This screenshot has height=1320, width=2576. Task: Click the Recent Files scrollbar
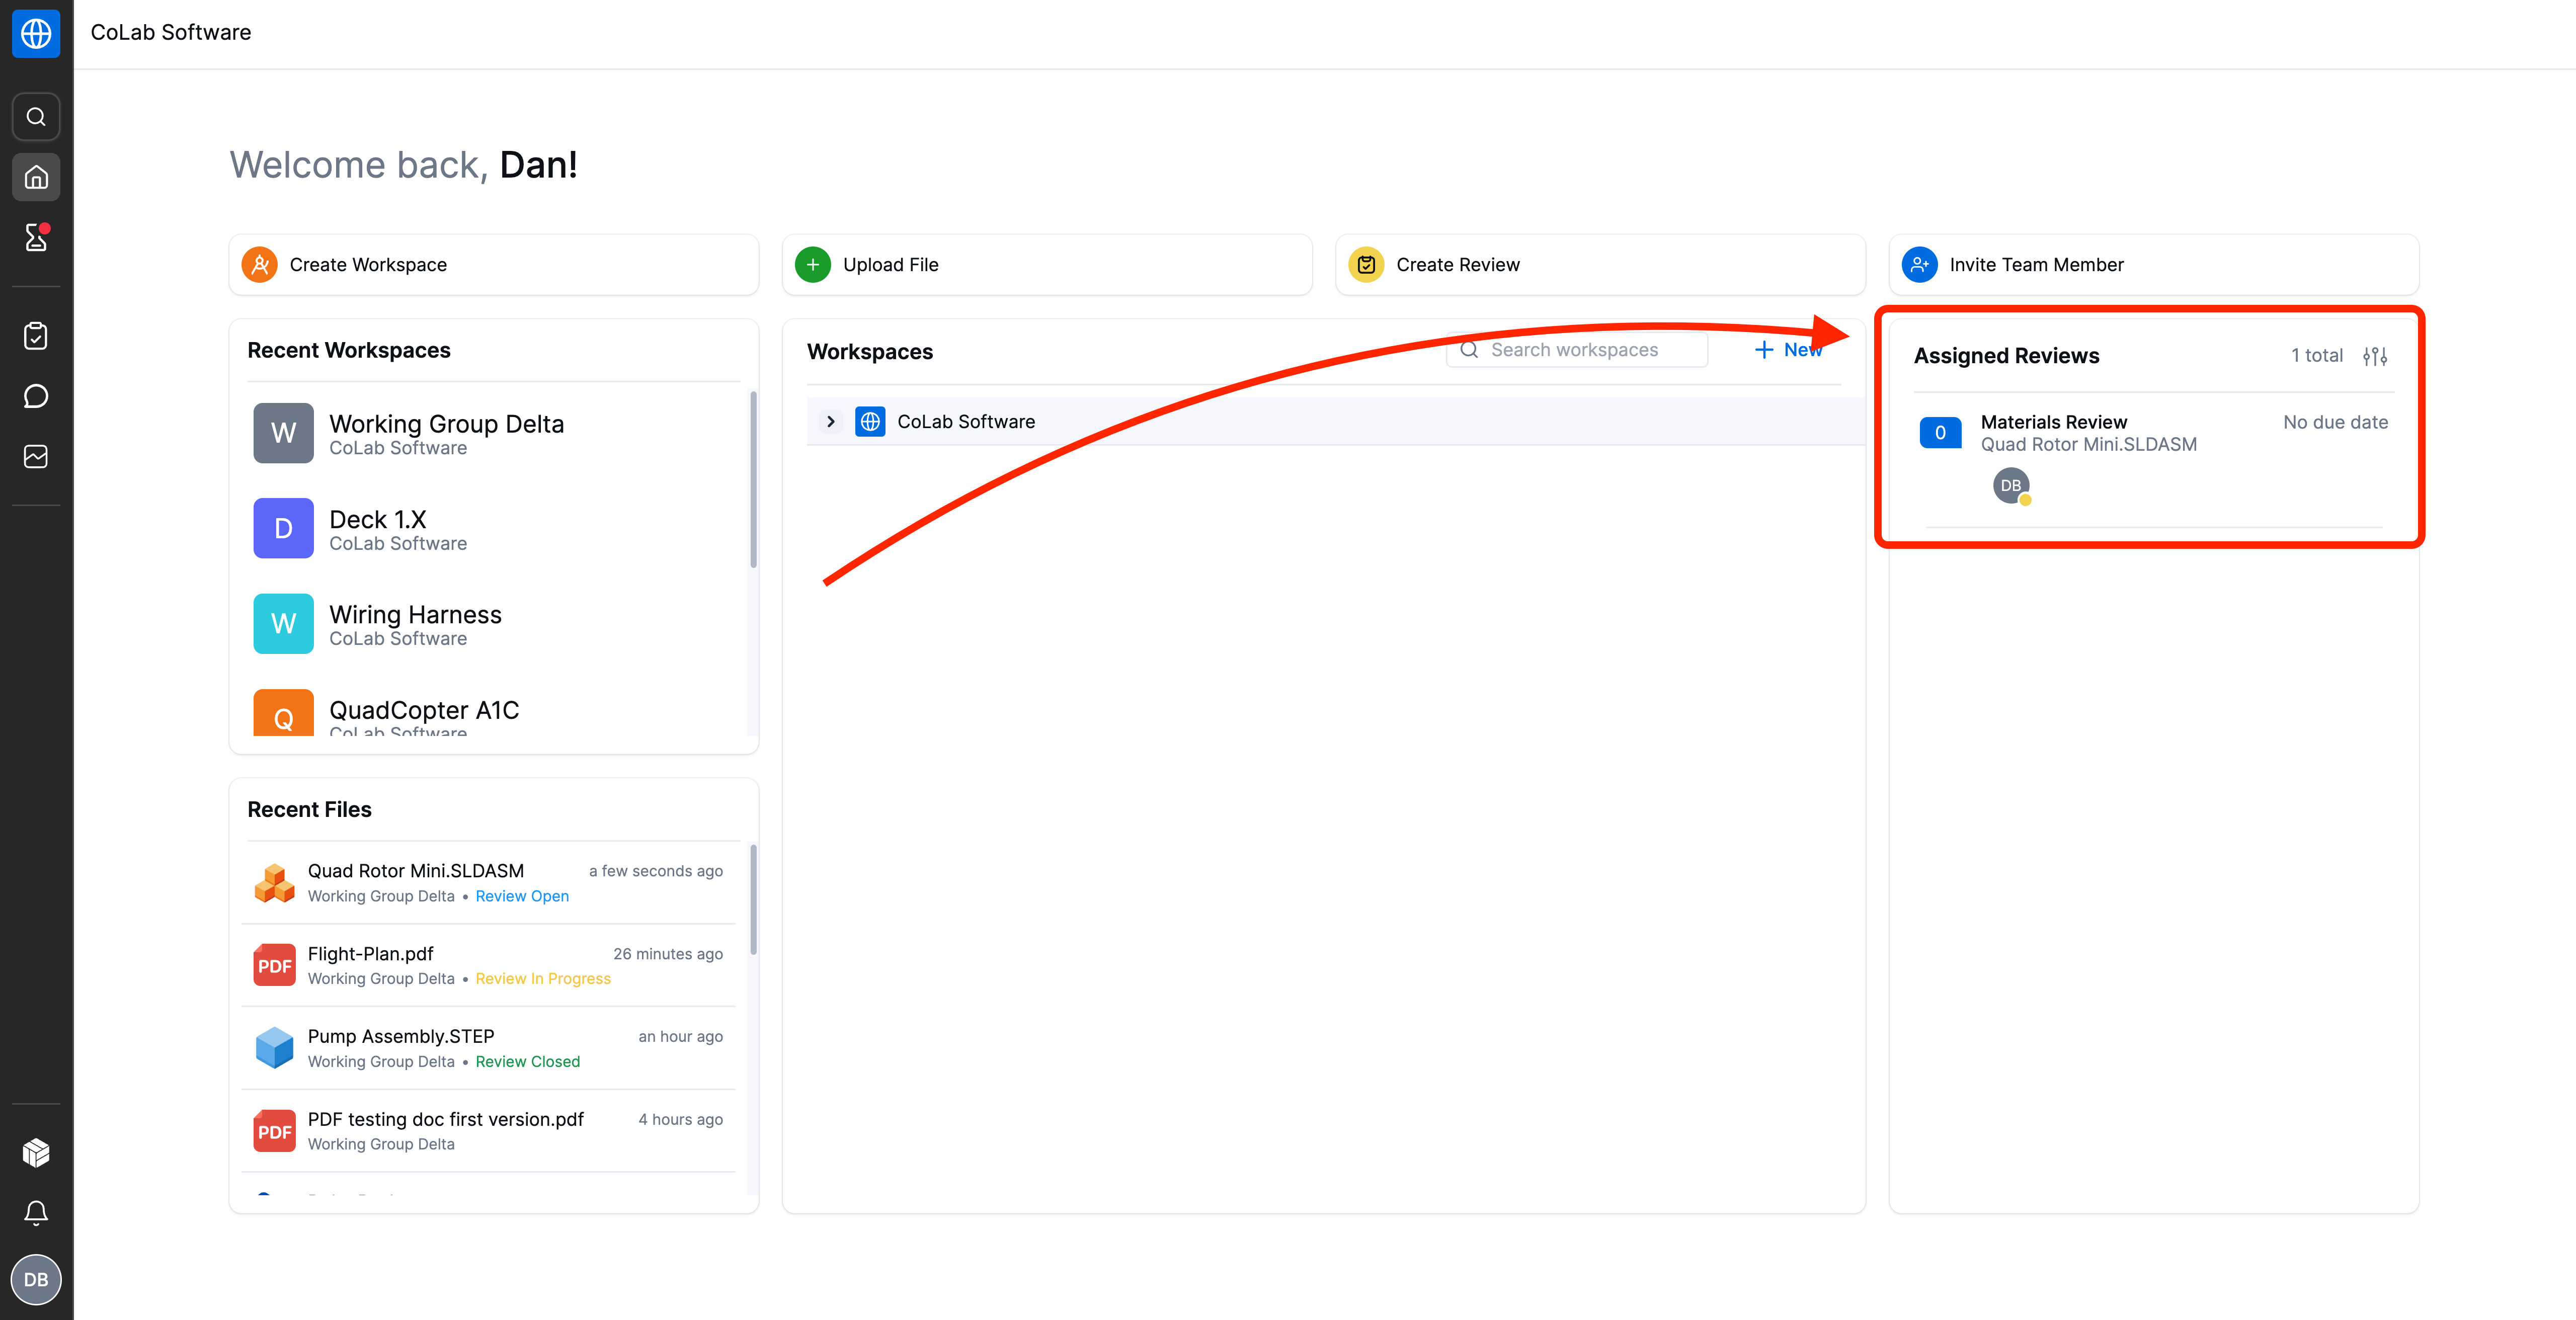tap(753, 901)
